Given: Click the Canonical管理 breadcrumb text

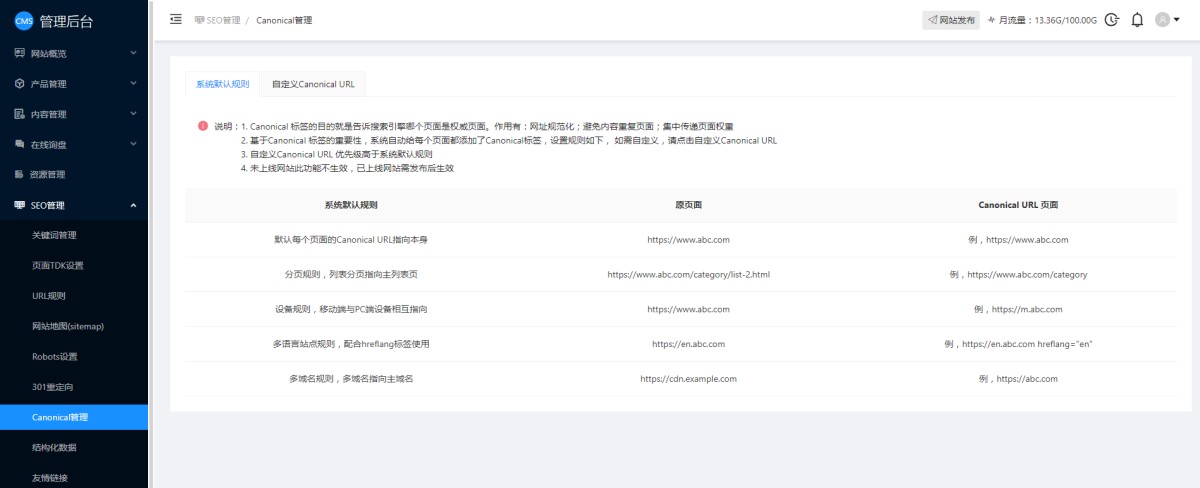Looking at the screenshot, I should pyautogui.click(x=284, y=20).
